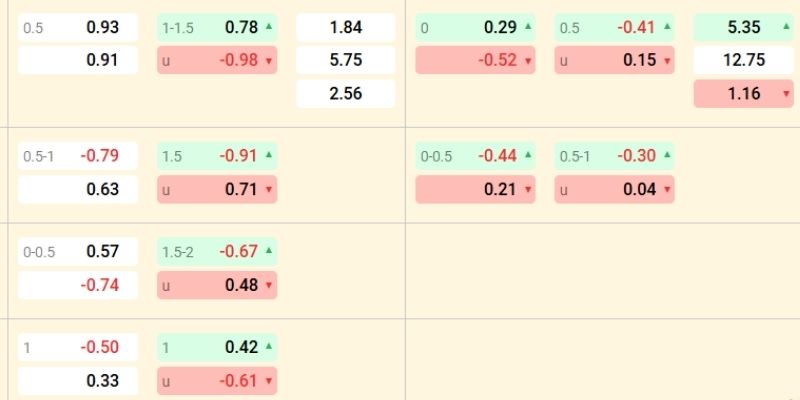
Task: Choose the -0.74 odds cell
Action: [x=78, y=285]
